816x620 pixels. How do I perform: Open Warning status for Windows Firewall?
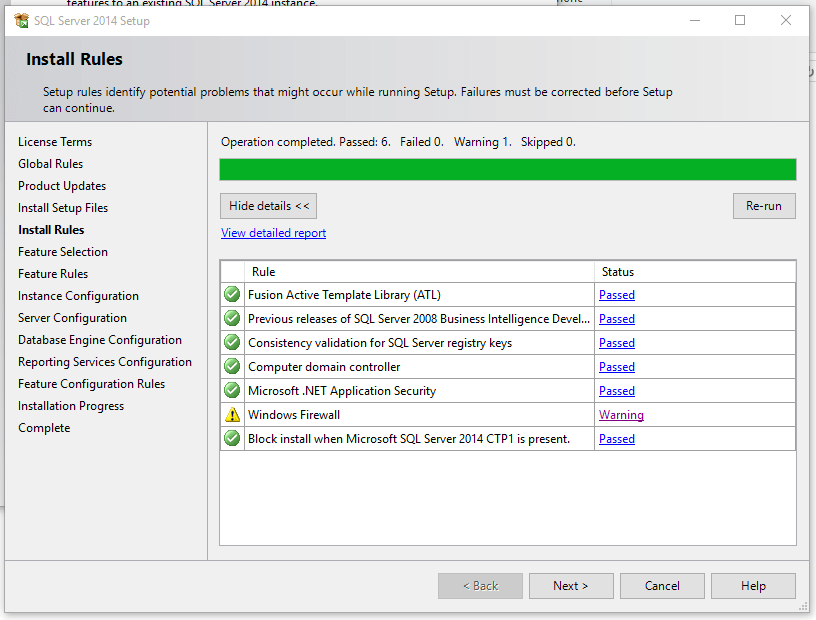621,415
